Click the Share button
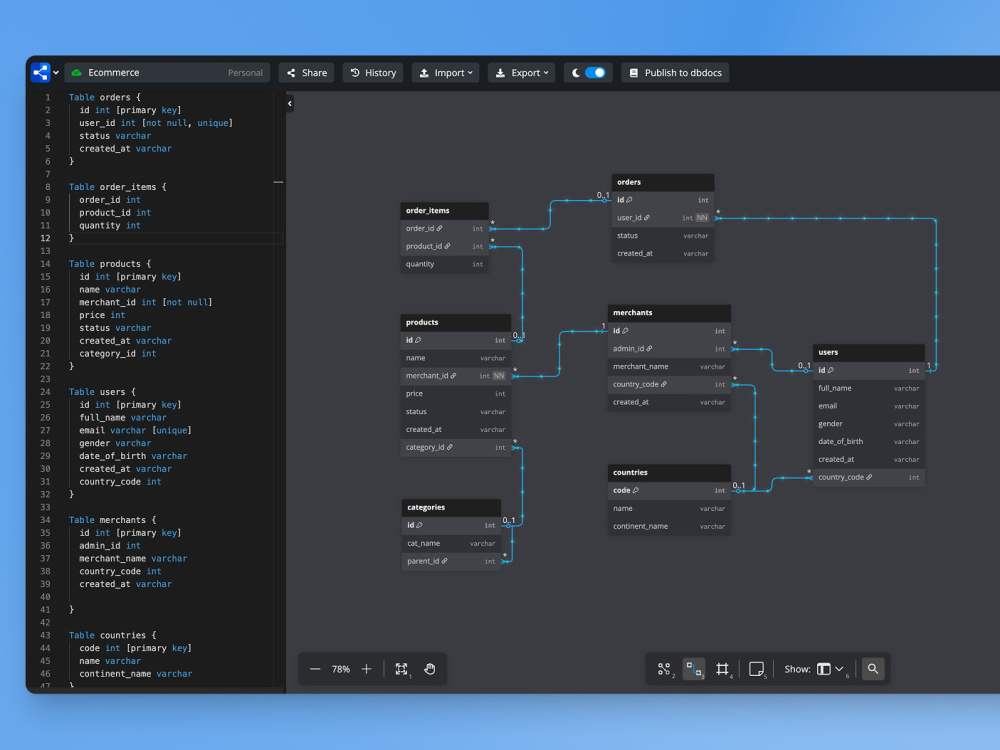 307,73
